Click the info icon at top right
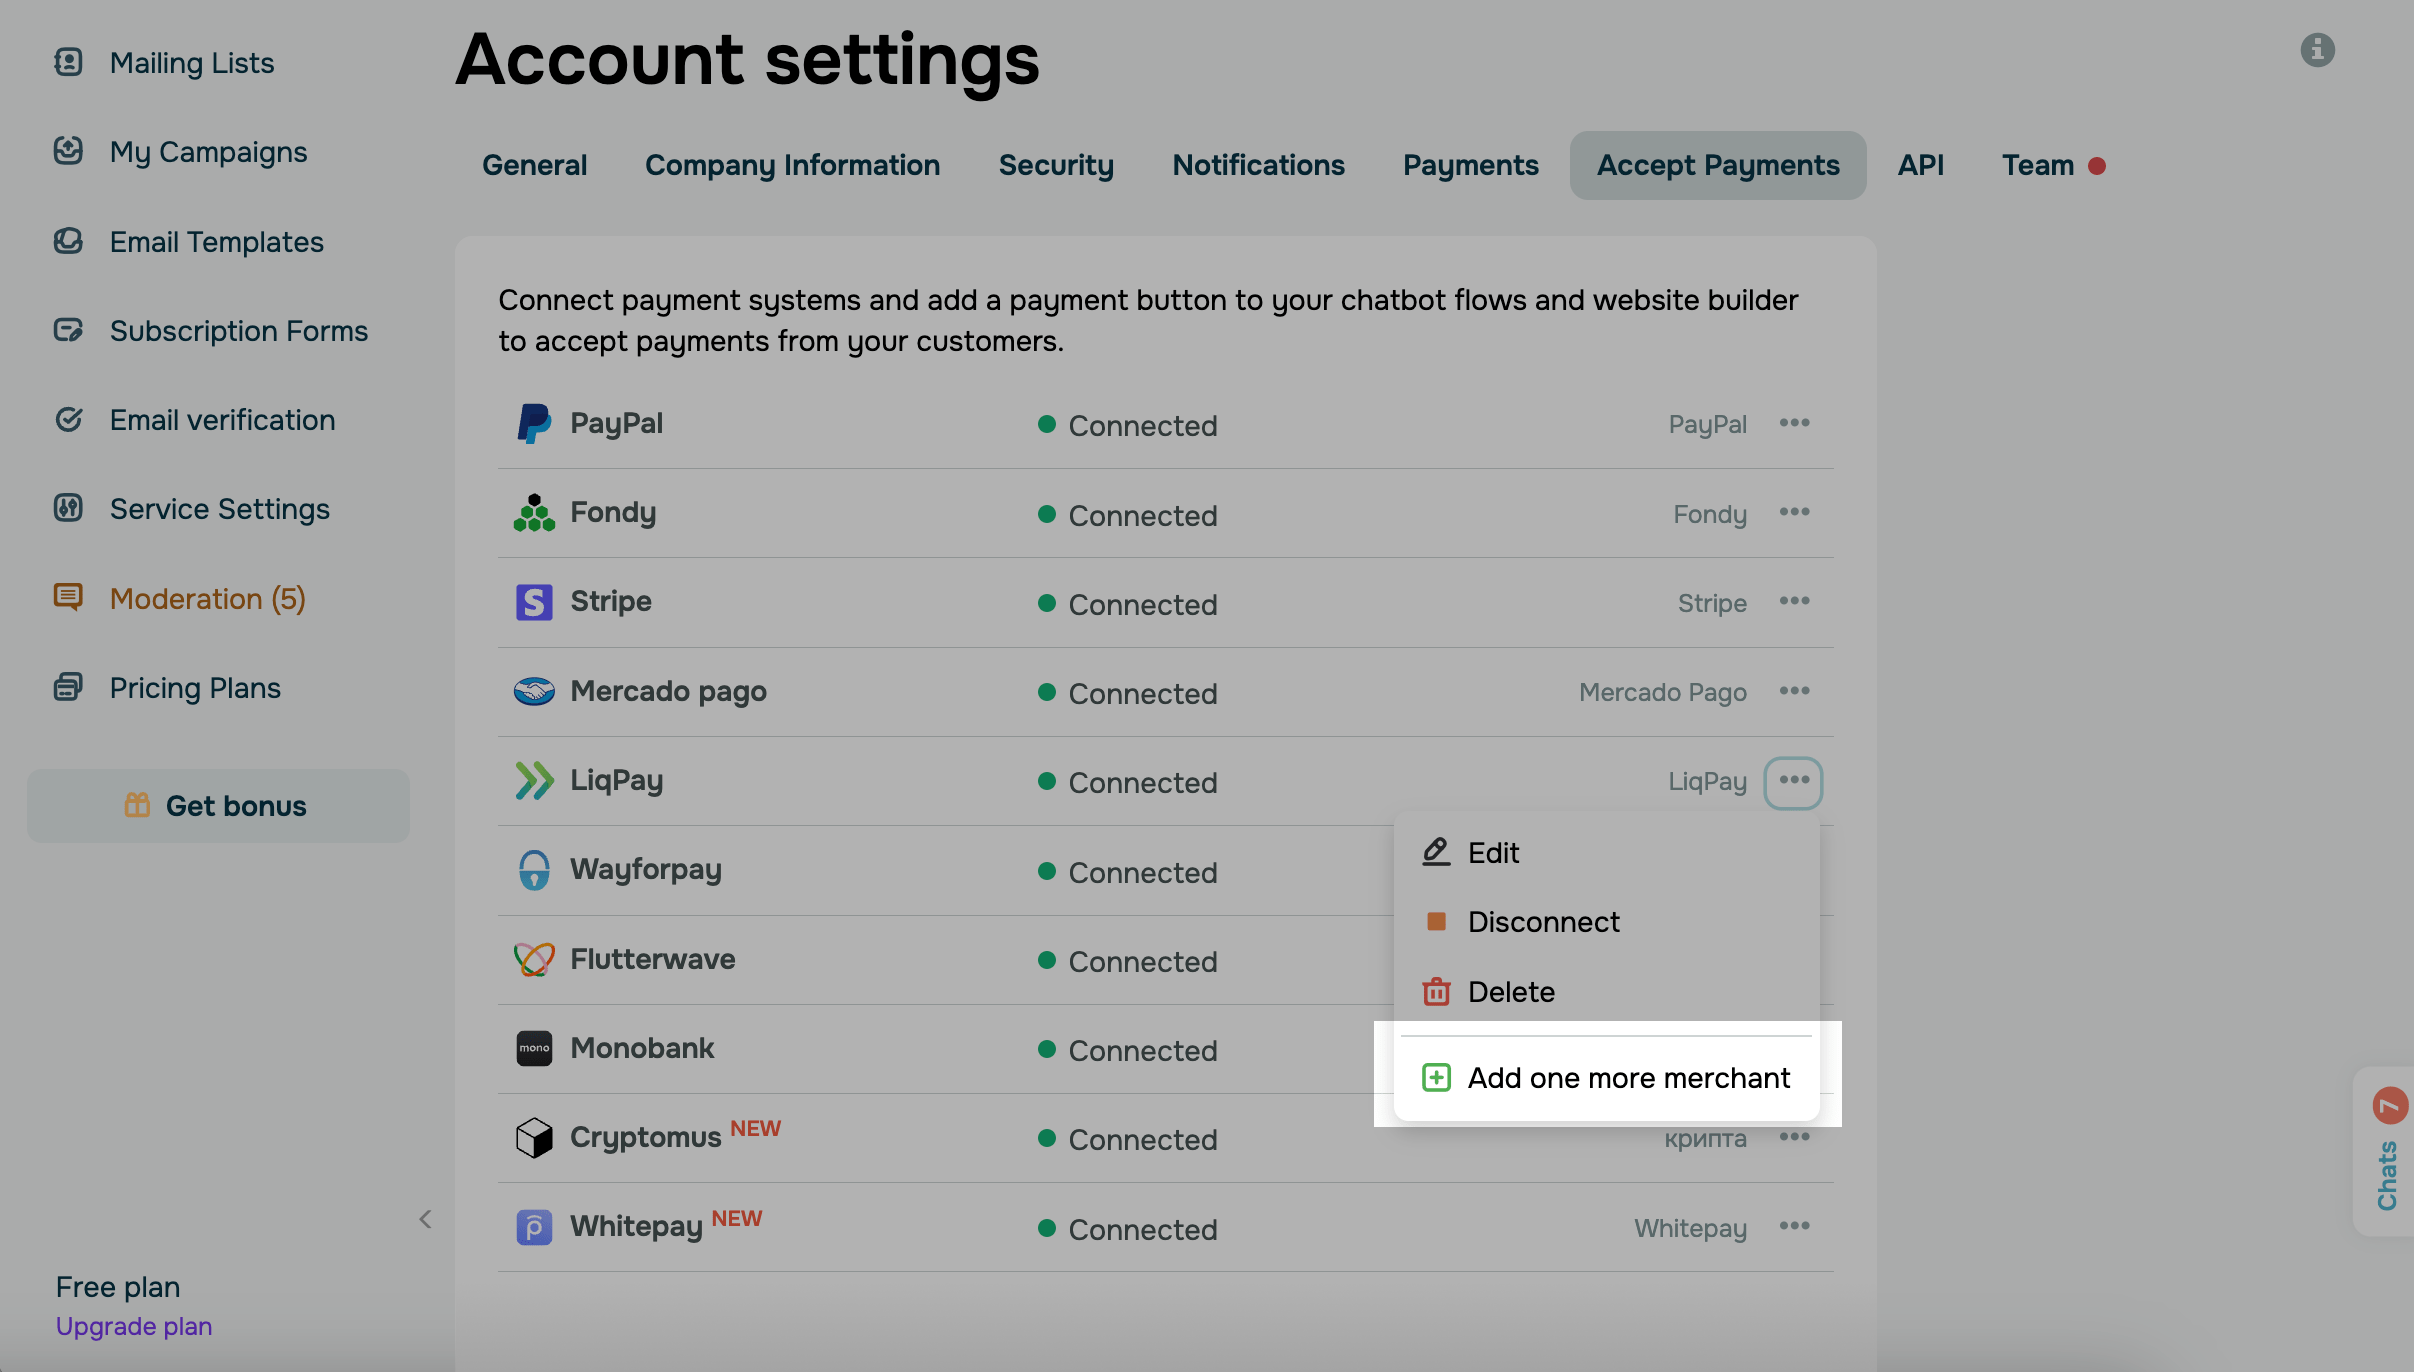2414x1372 pixels. [2317, 50]
